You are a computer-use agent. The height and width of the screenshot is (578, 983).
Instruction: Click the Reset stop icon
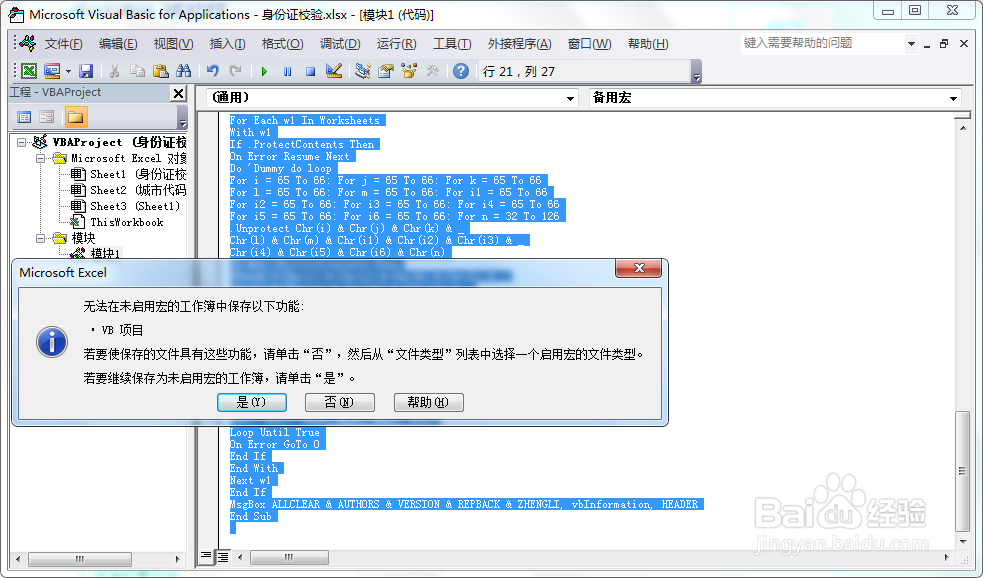[310, 71]
